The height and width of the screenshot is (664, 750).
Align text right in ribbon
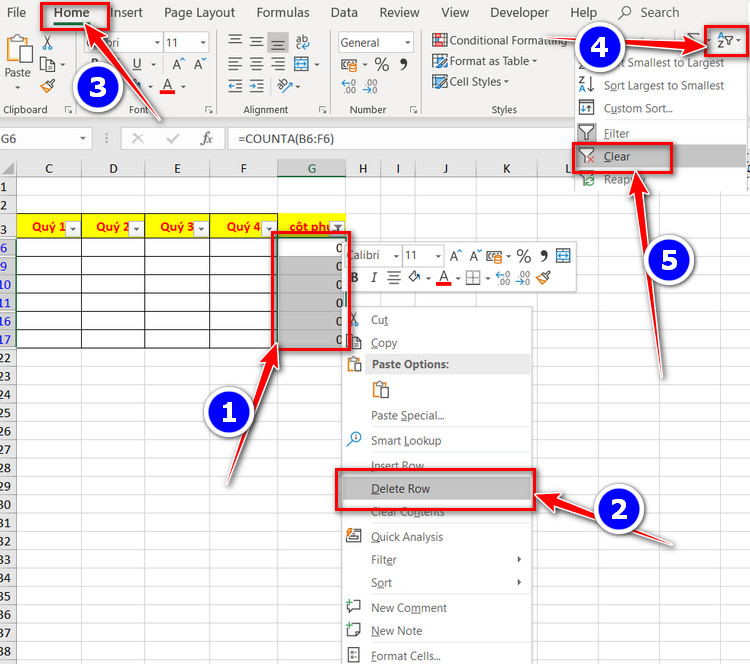pos(278,64)
